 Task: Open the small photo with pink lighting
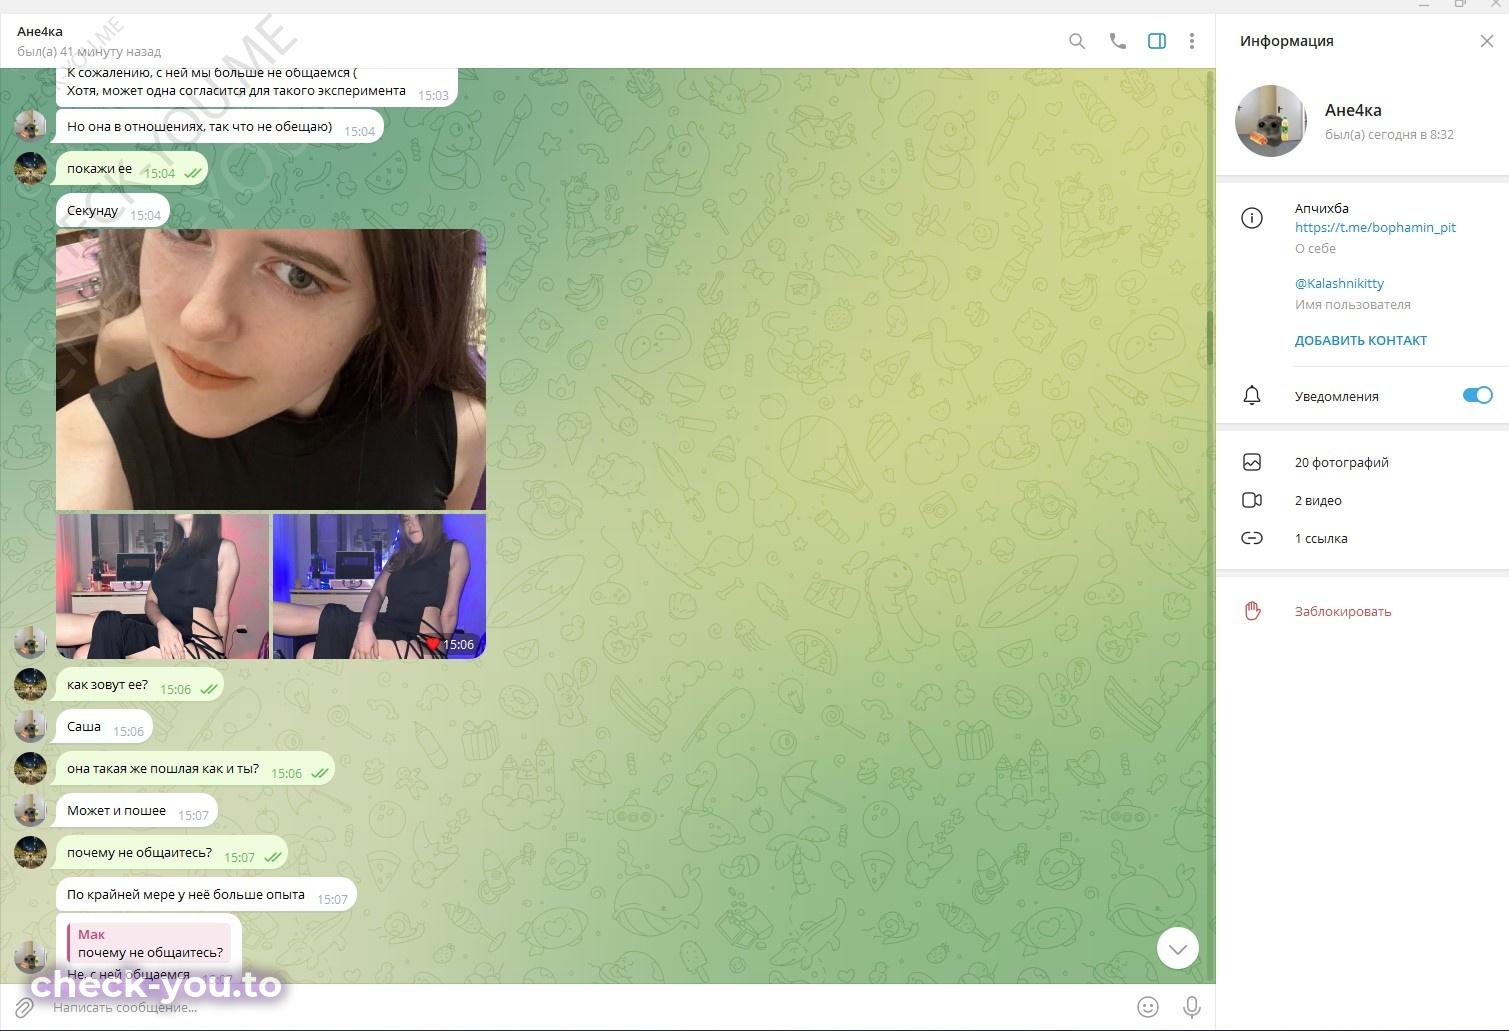(163, 586)
